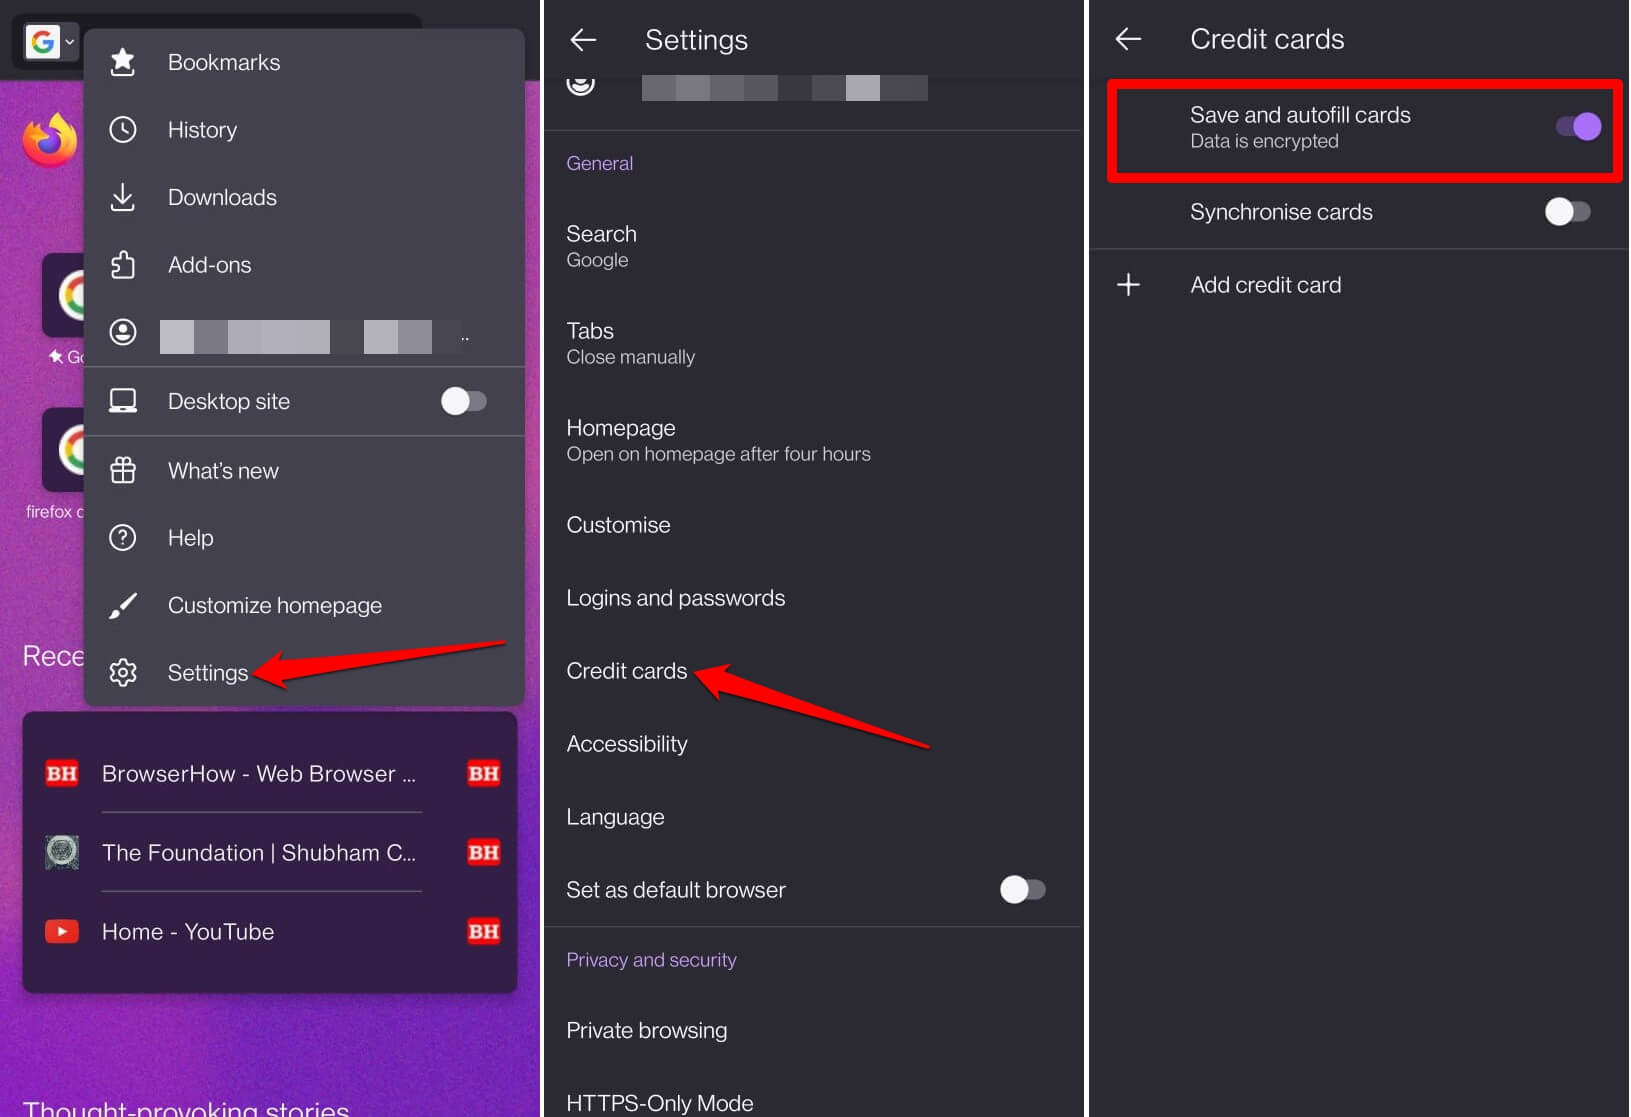Select What's new menu entry

click(304, 470)
